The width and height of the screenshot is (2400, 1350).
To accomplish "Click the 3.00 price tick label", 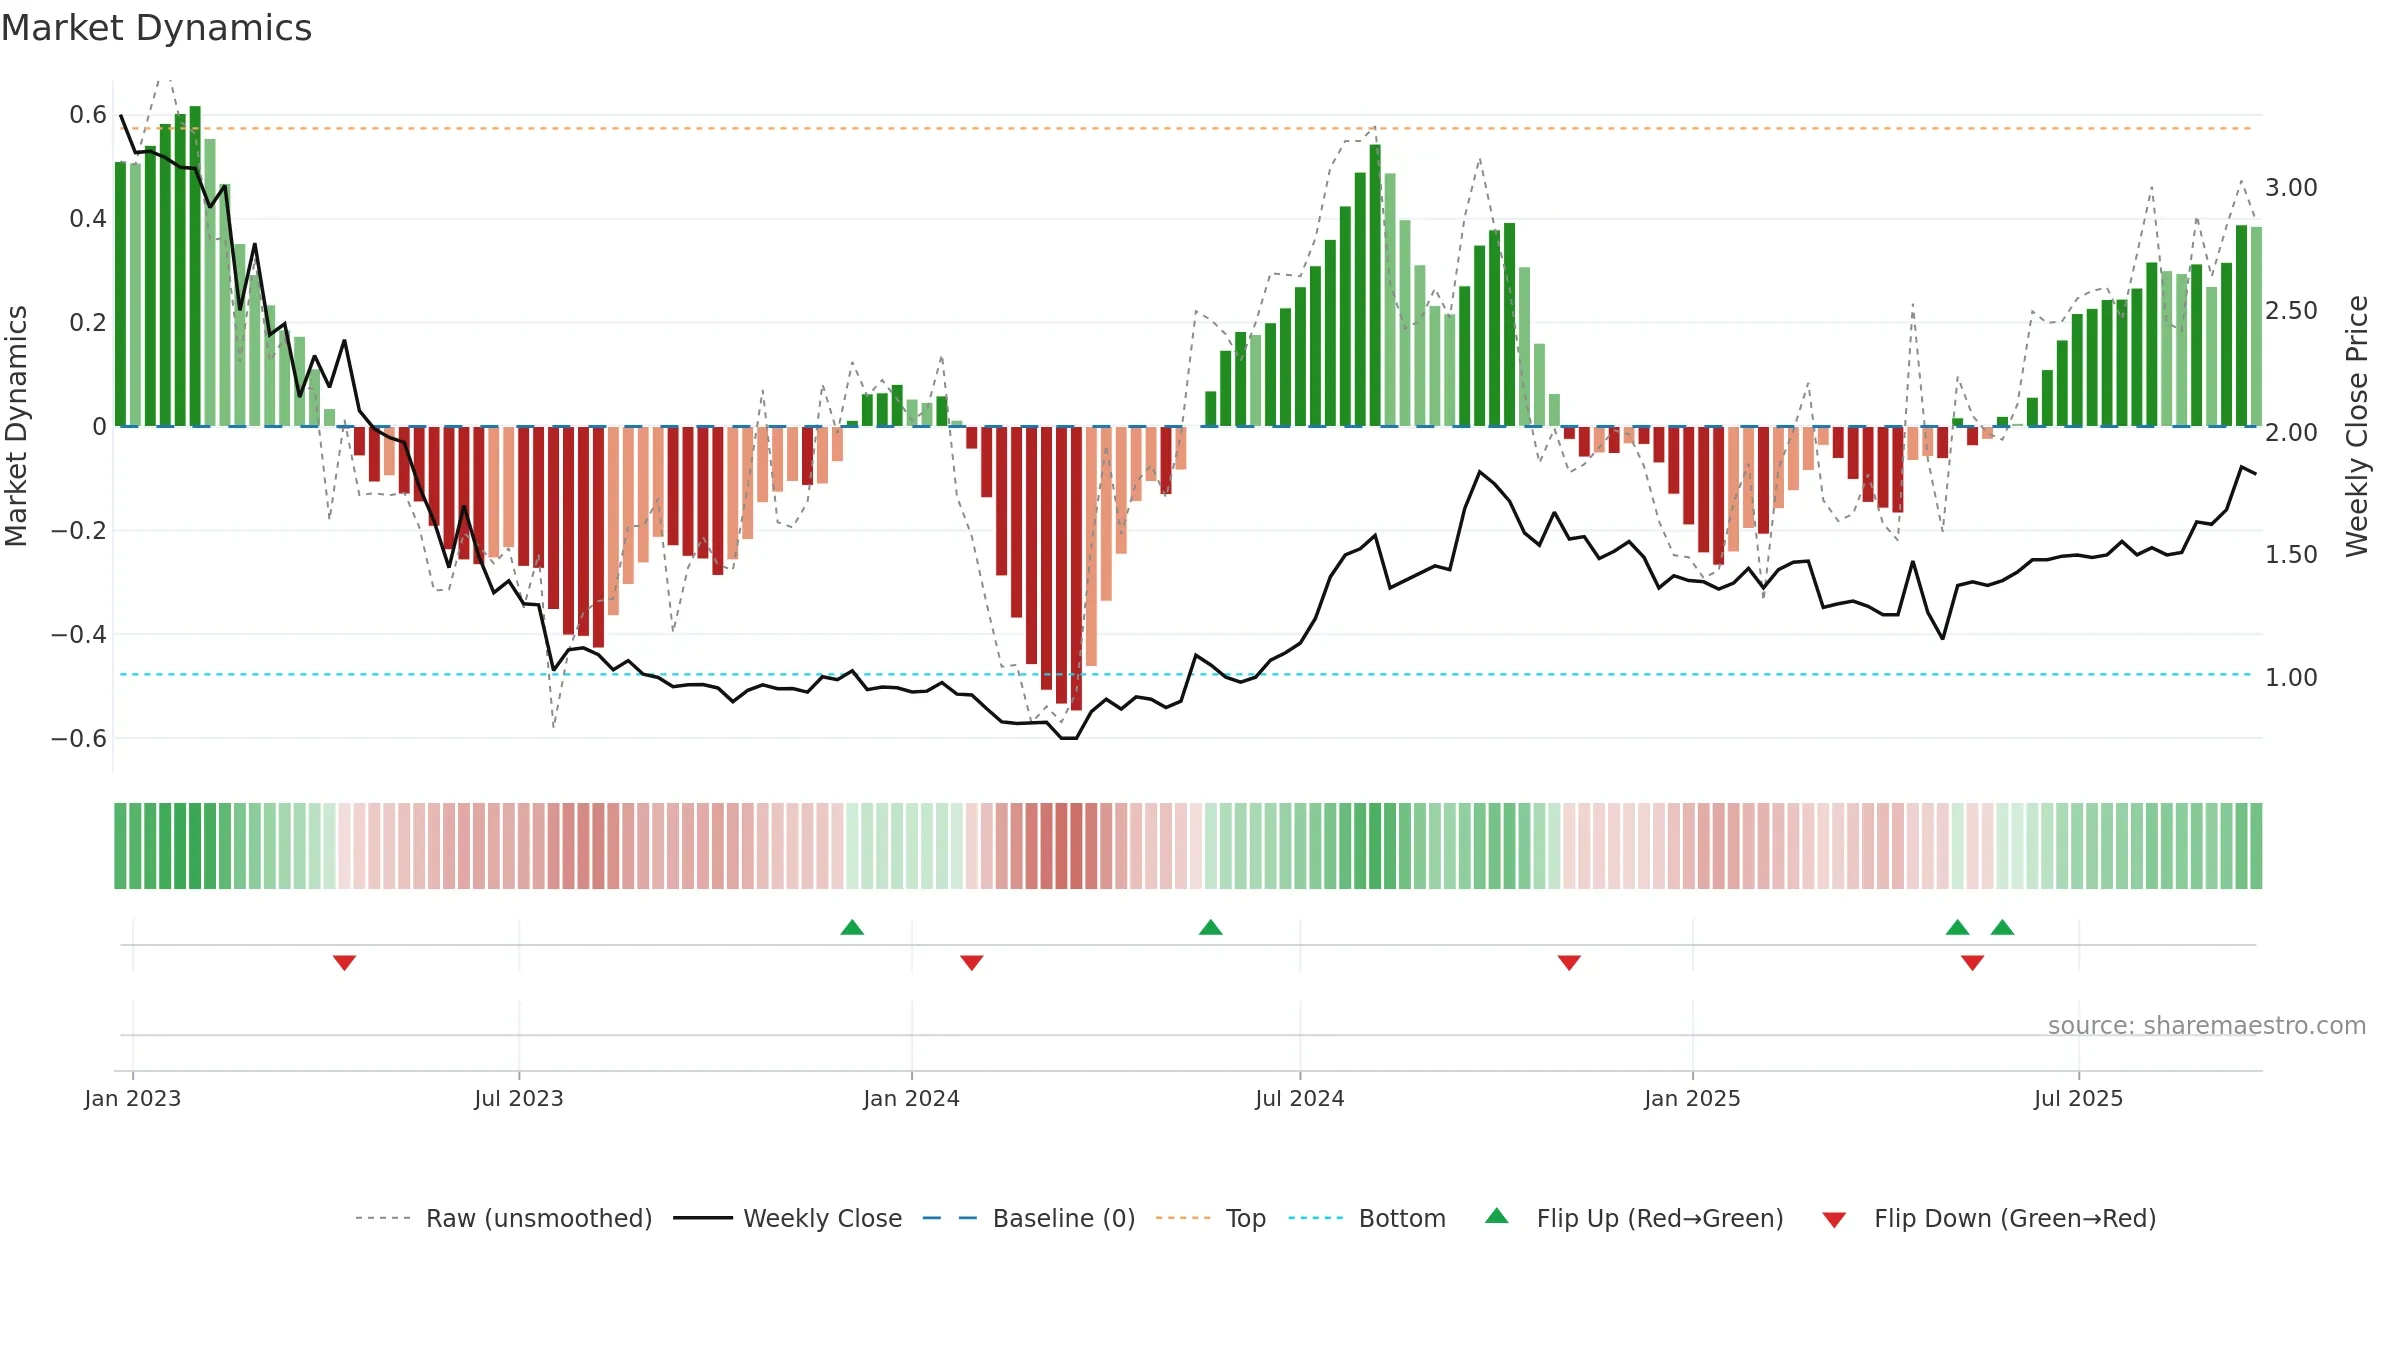I will click(2291, 188).
